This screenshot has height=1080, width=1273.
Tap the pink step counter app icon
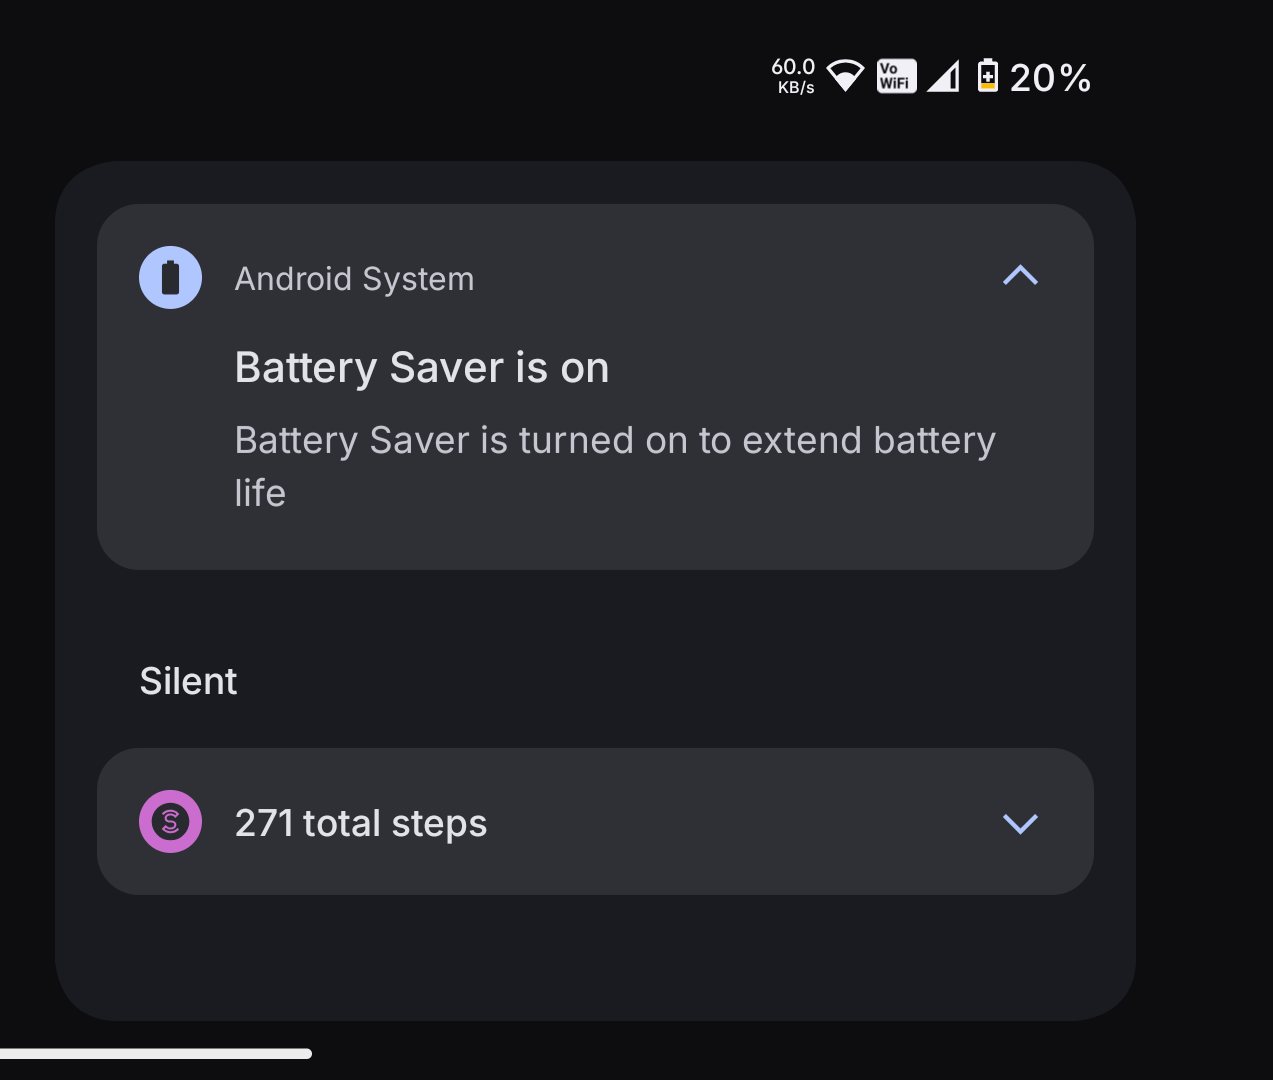pyautogui.click(x=170, y=822)
